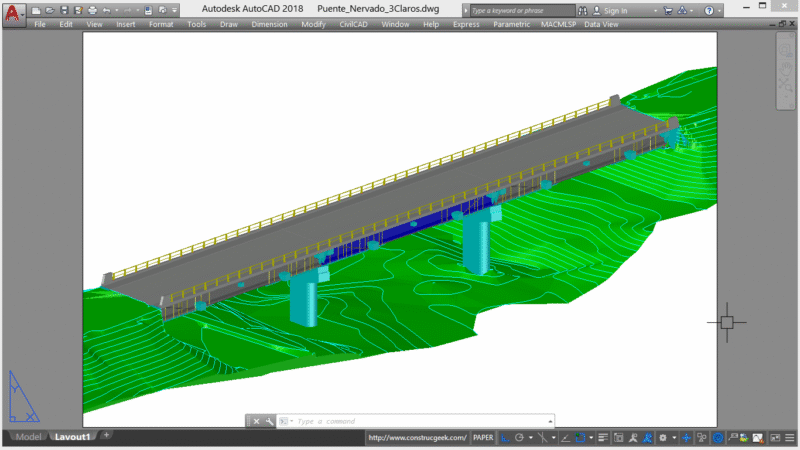Open Polar tracking angle dropdown
This screenshot has width=800, height=450.
[x=531, y=438]
